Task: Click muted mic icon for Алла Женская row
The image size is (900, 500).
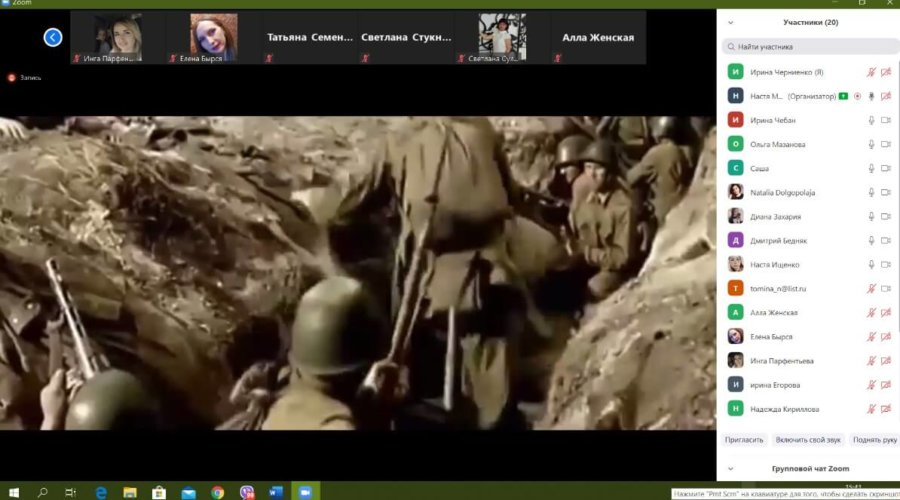Action: click(x=871, y=313)
